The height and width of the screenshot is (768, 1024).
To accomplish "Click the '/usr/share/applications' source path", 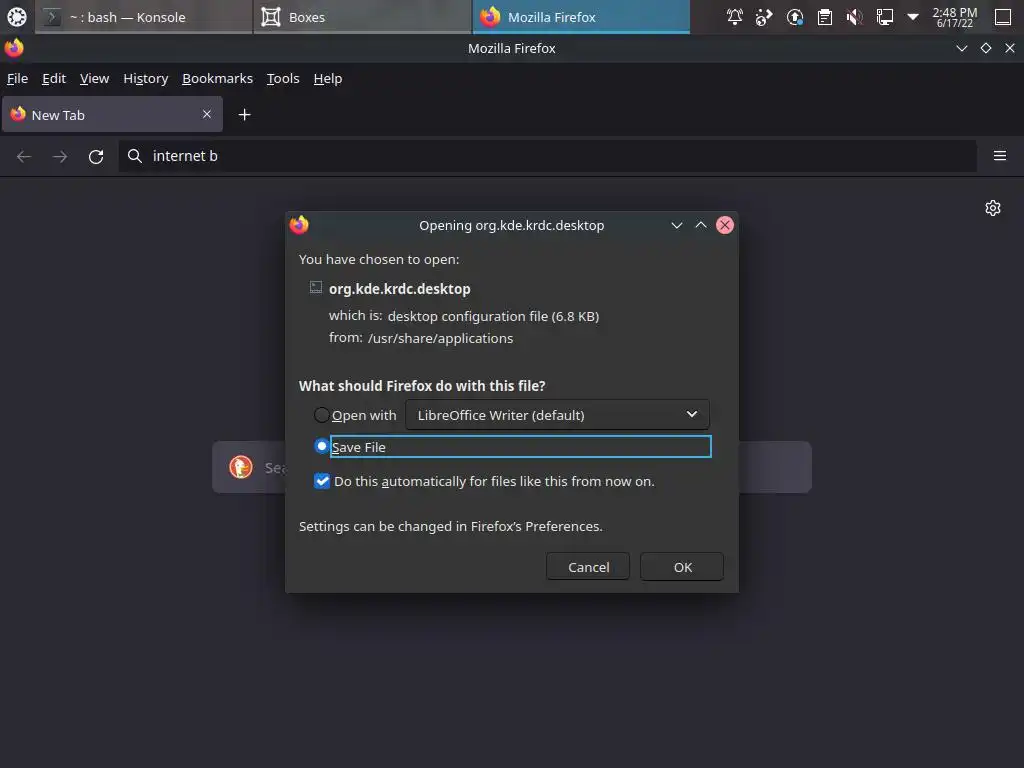I will (x=440, y=338).
